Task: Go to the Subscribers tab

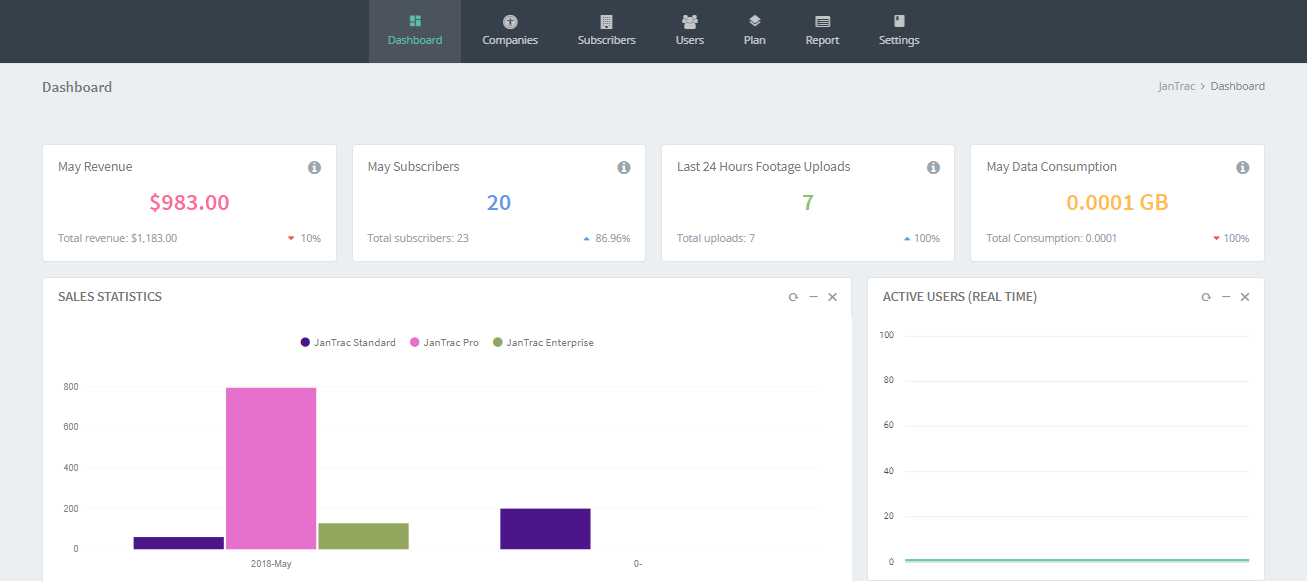Action: [x=606, y=31]
